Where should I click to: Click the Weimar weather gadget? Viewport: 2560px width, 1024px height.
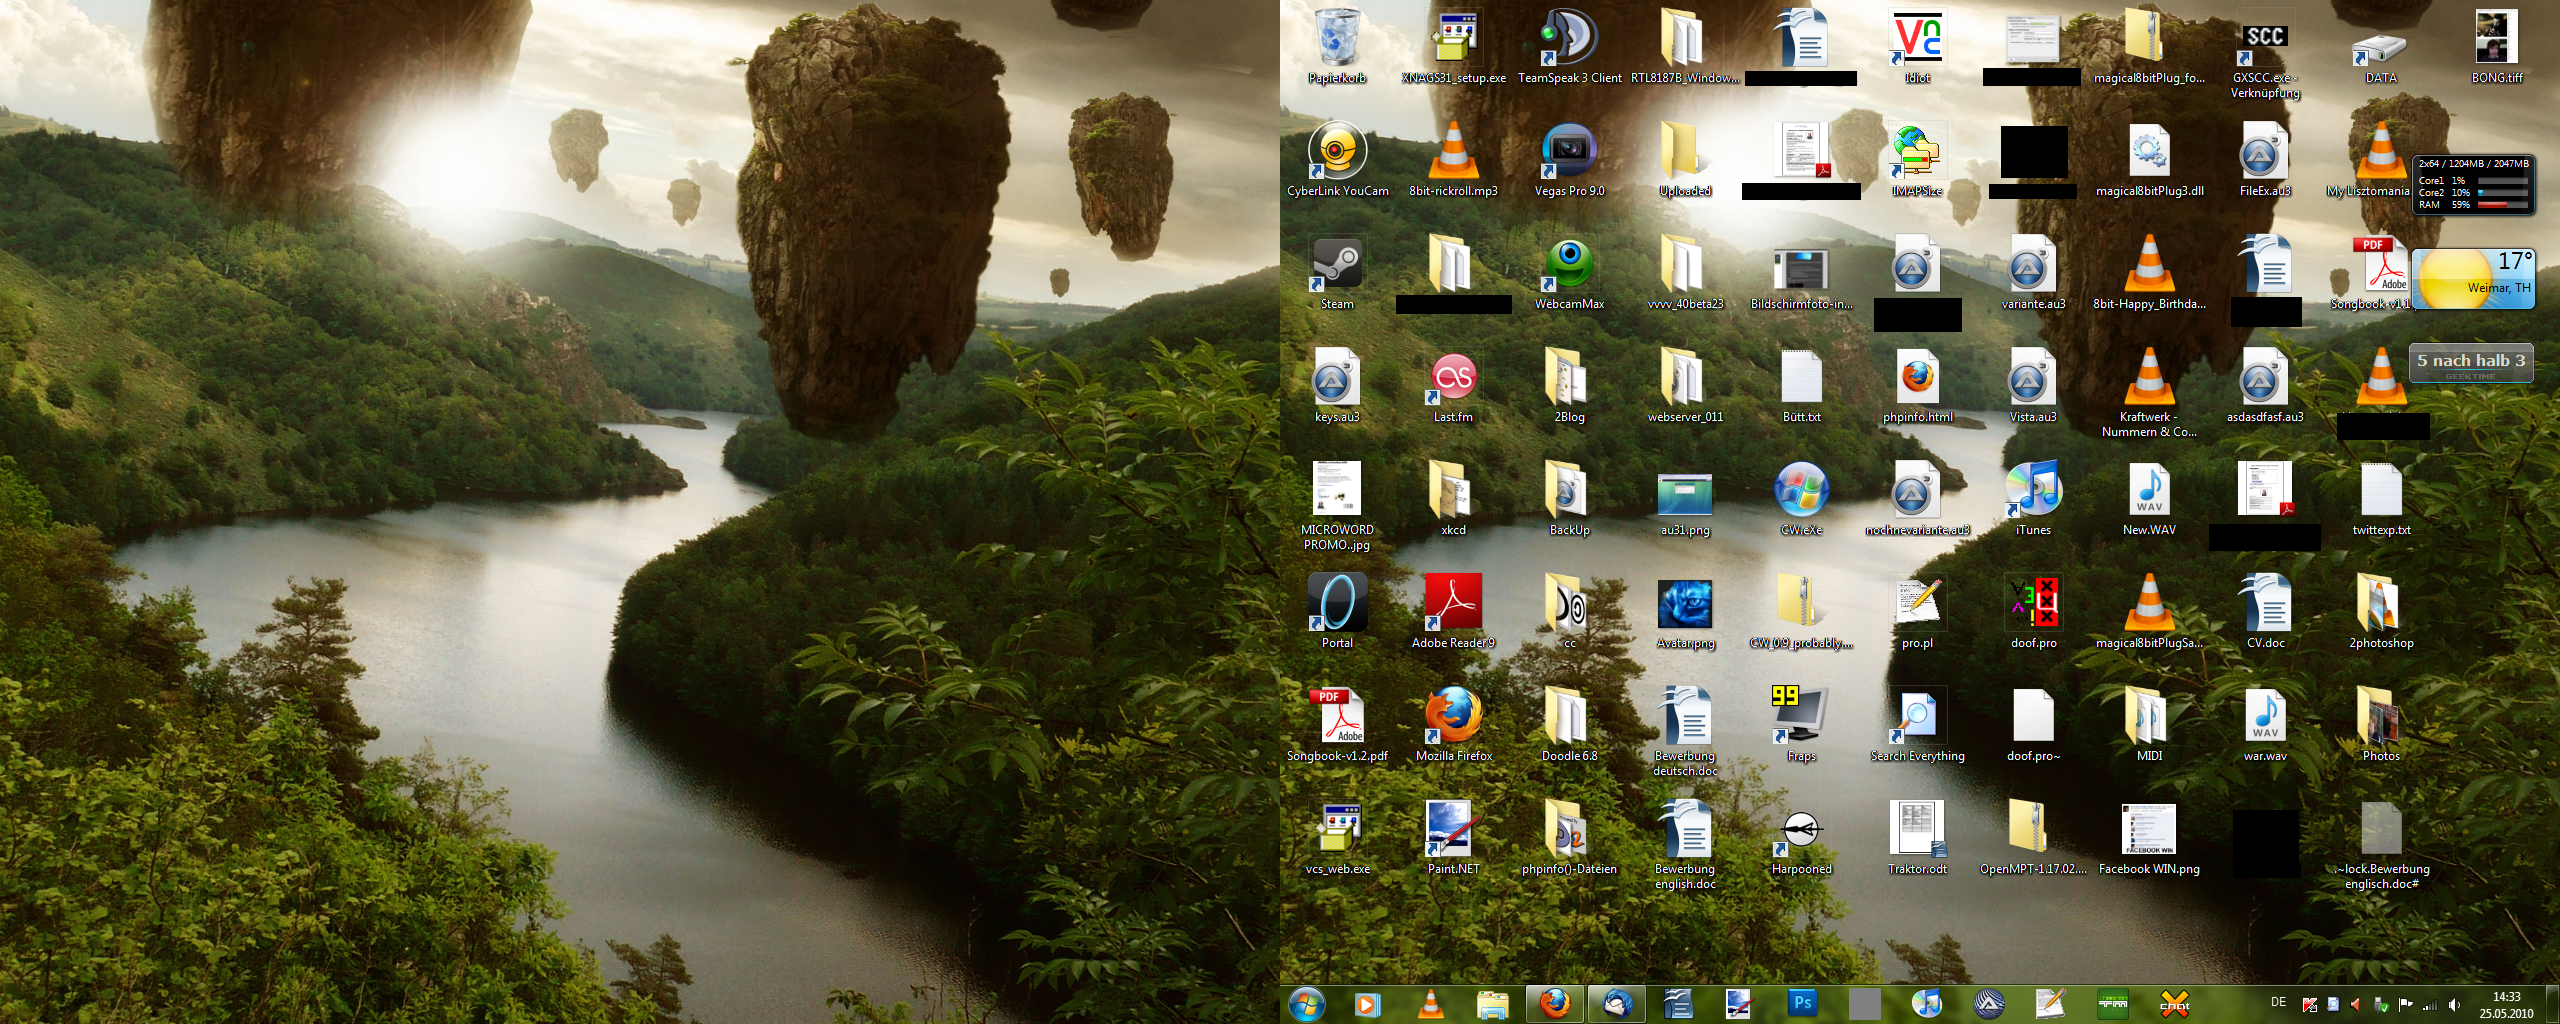pyautogui.click(x=2472, y=279)
